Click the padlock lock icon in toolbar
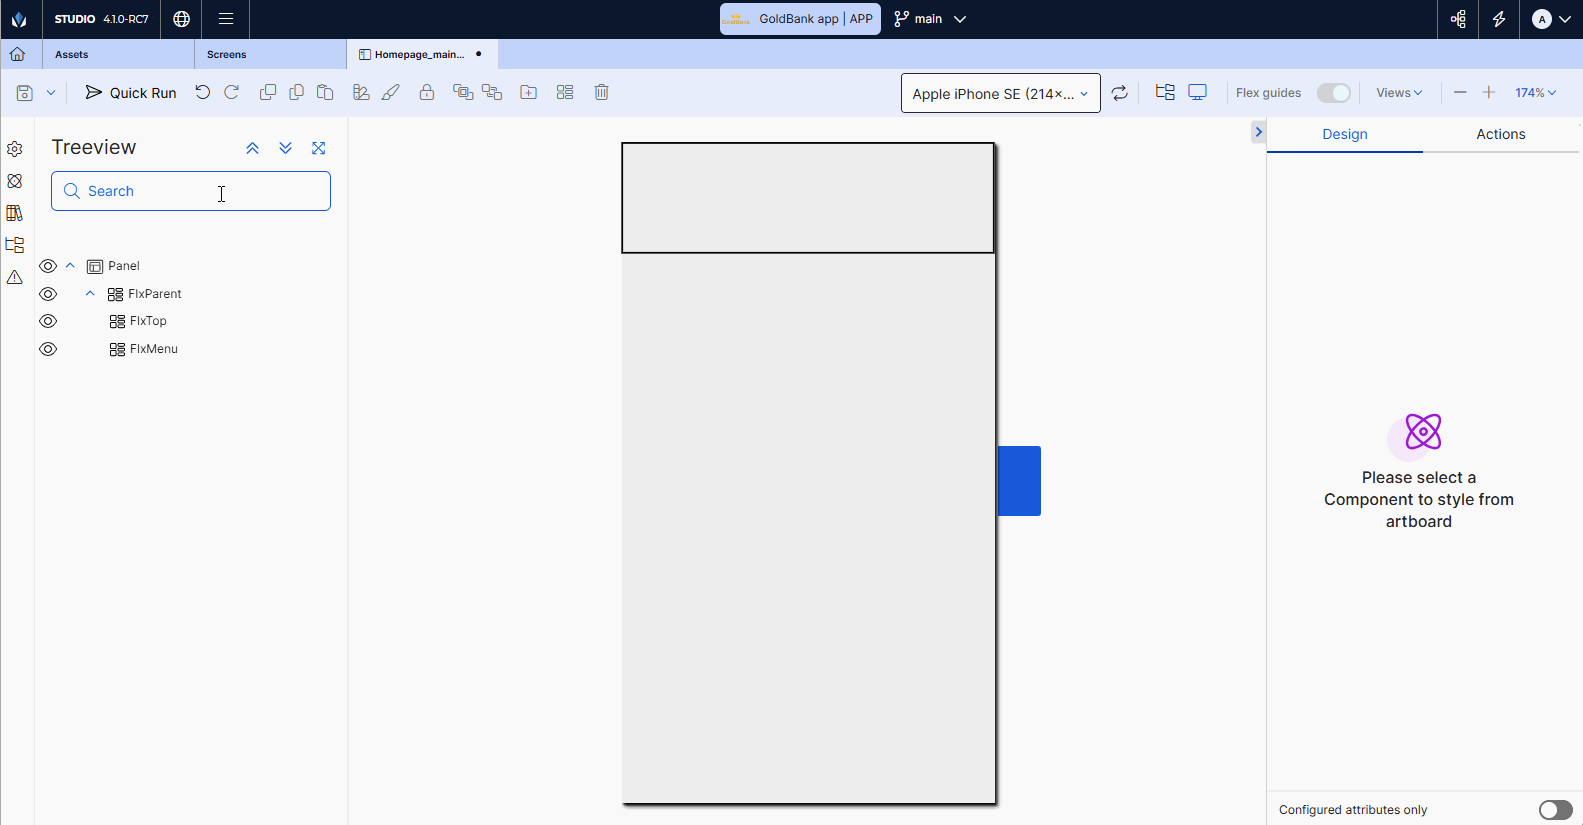Screen dimensions: 1583x825 tap(427, 92)
